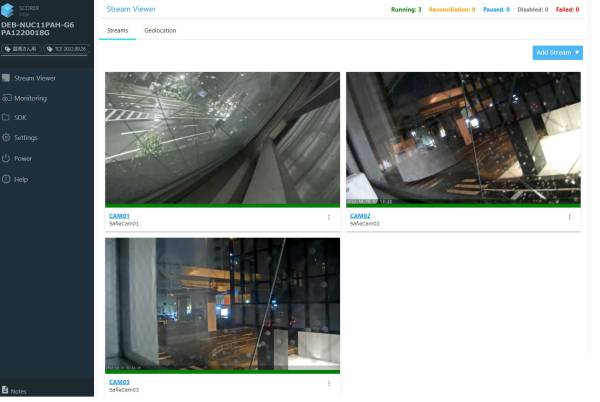Image resolution: width=600 pixels, height=402 pixels.
Task: Open Settings gear in sidebar
Action: coord(7,138)
